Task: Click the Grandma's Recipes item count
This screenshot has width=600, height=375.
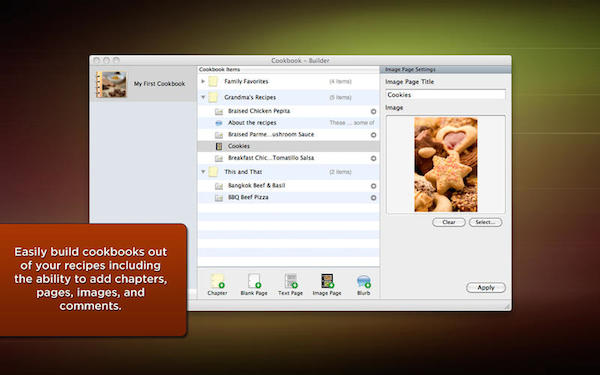Action: (x=340, y=98)
